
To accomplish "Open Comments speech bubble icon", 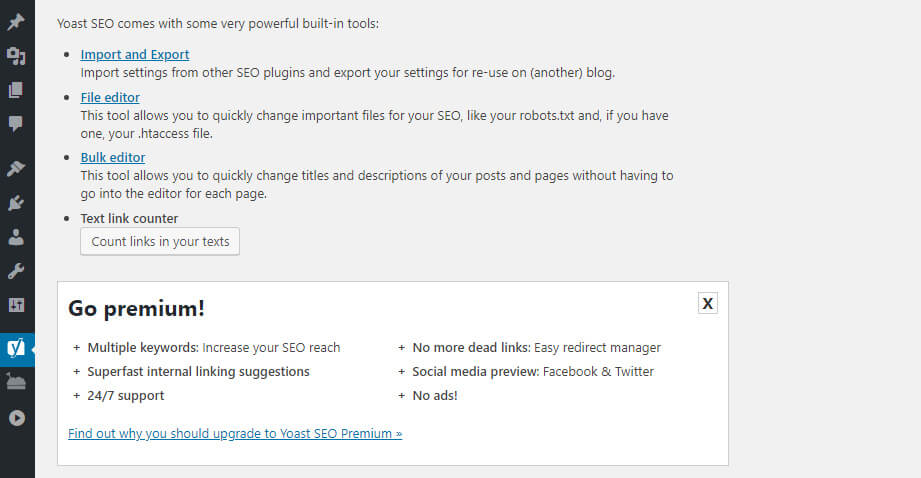I will [x=16, y=124].
